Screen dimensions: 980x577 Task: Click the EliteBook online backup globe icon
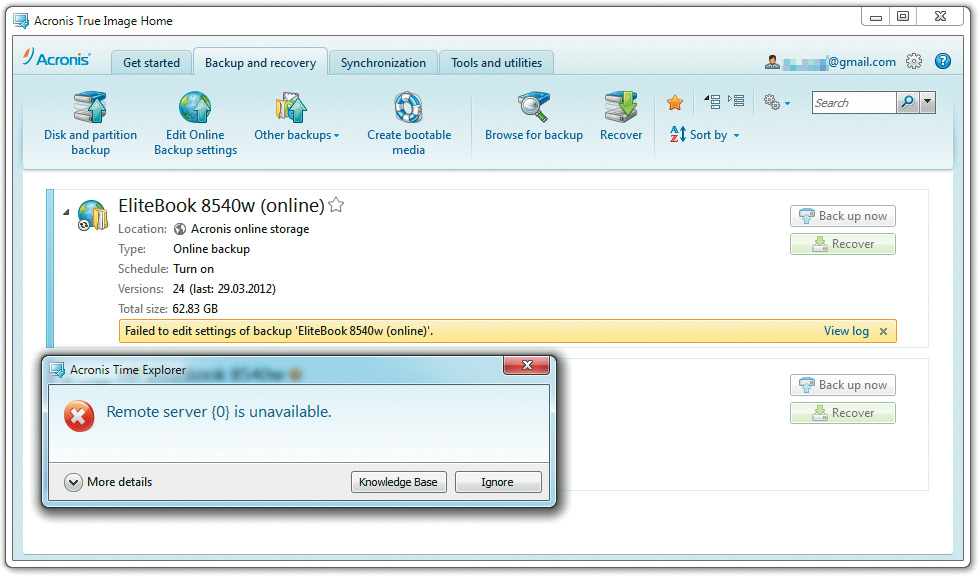pyautogui.click(x=92, y=216)
